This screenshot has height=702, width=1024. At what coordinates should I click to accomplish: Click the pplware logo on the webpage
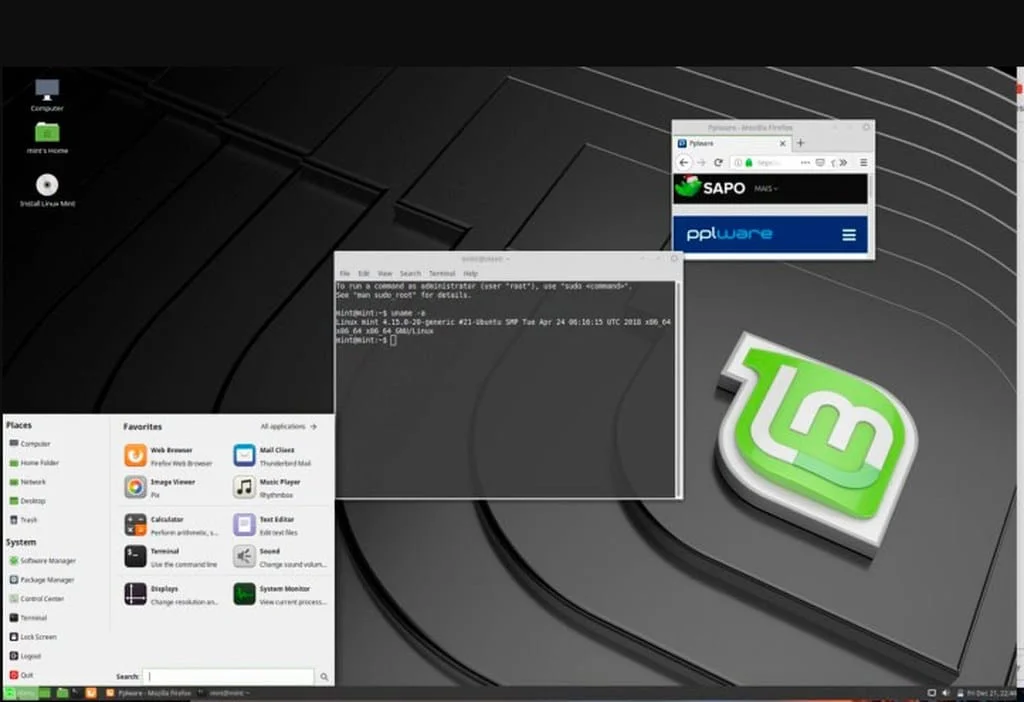729,234
